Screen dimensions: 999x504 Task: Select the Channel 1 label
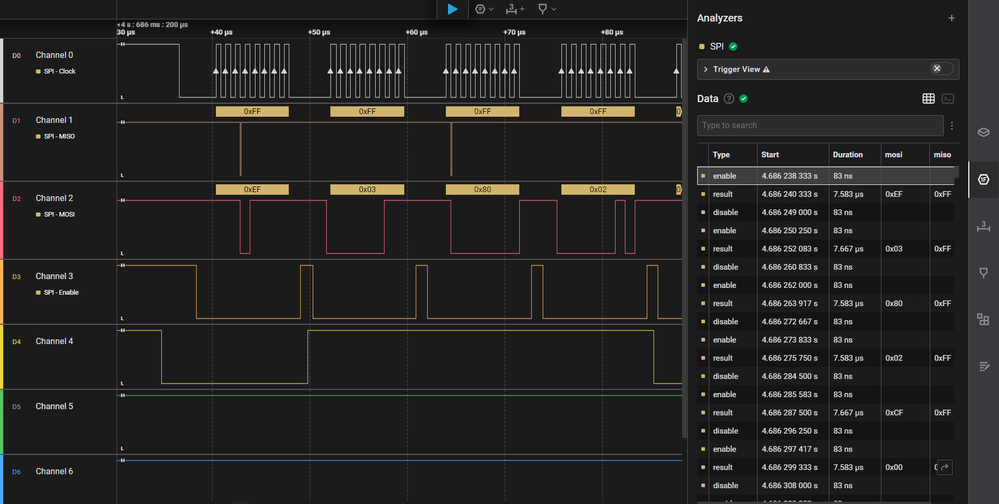pyautogui.click(x=54, y=120)
